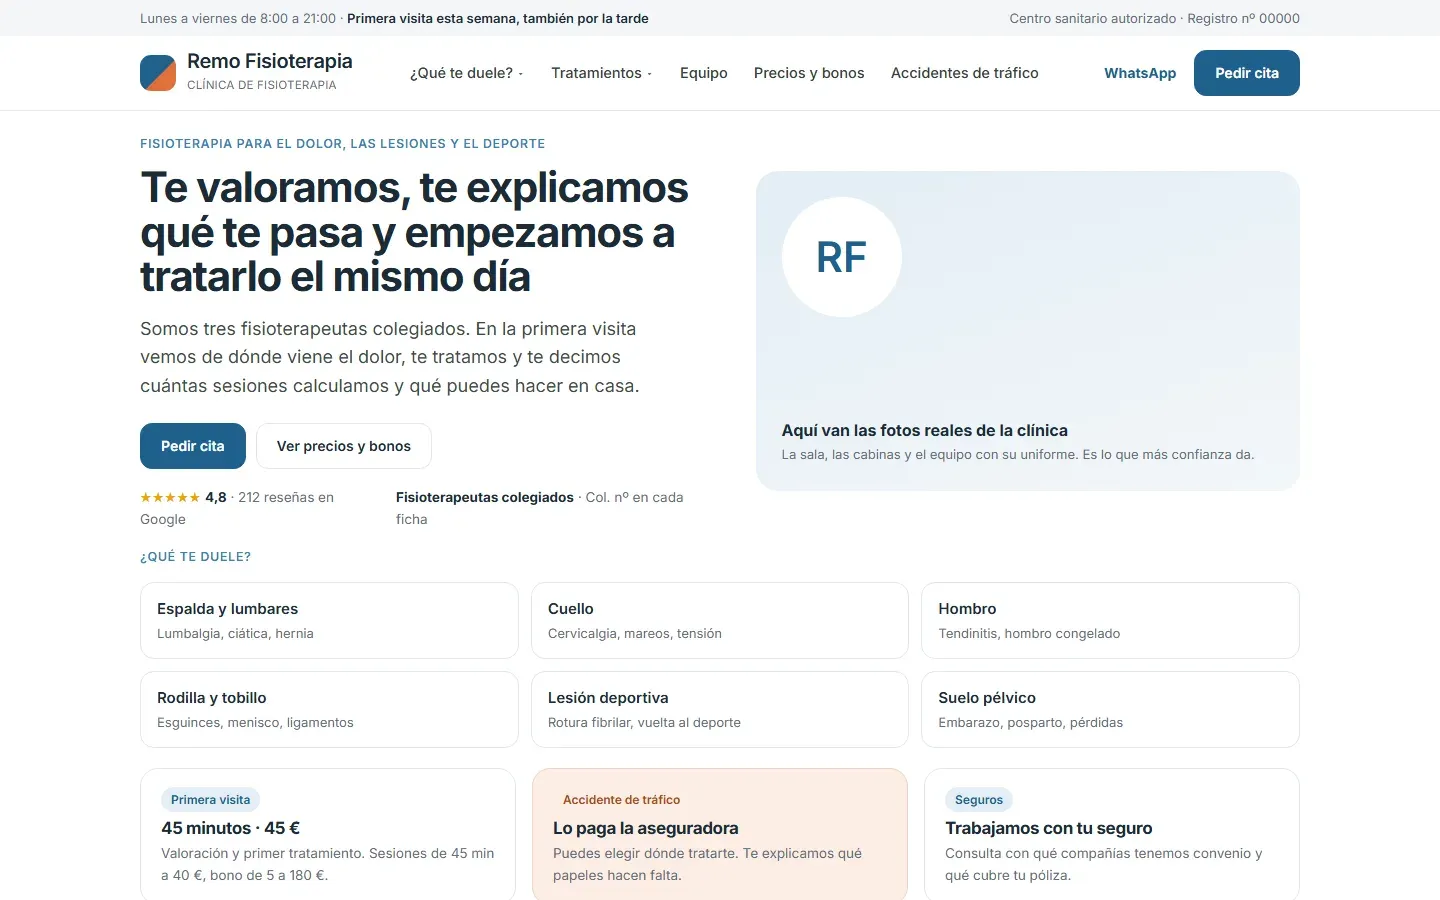Go to the Equipo page
This screenshot has width=1440, height=900.
(x=704, y=73)
